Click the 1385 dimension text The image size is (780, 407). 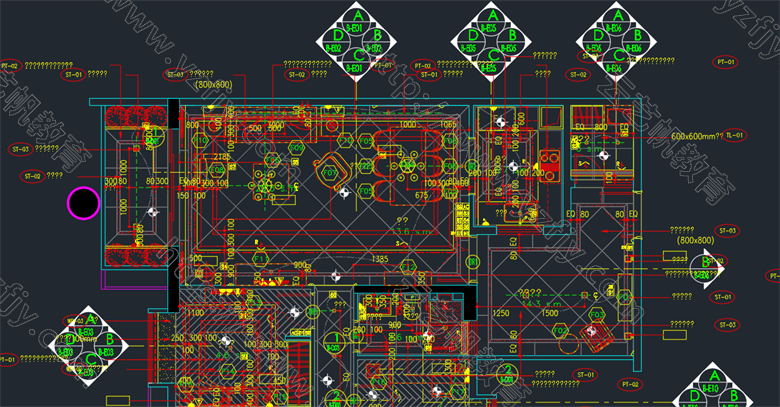pyautogui.click(x=380, y=259)
